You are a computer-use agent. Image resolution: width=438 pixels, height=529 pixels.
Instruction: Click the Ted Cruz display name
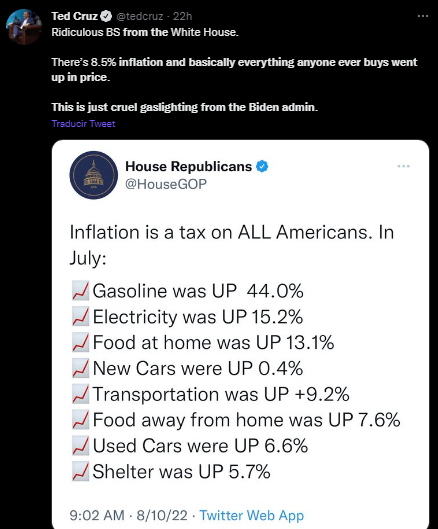coord(75,16)
